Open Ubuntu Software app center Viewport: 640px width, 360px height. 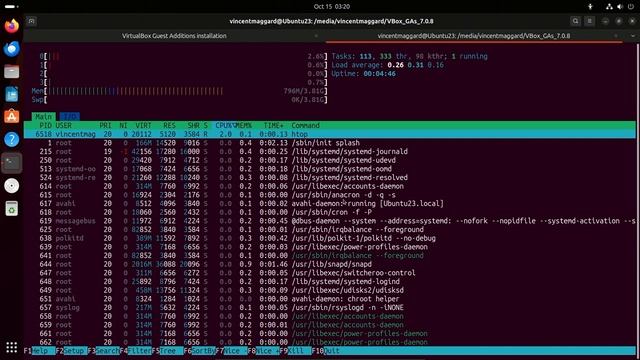click(x=11, y=117)
